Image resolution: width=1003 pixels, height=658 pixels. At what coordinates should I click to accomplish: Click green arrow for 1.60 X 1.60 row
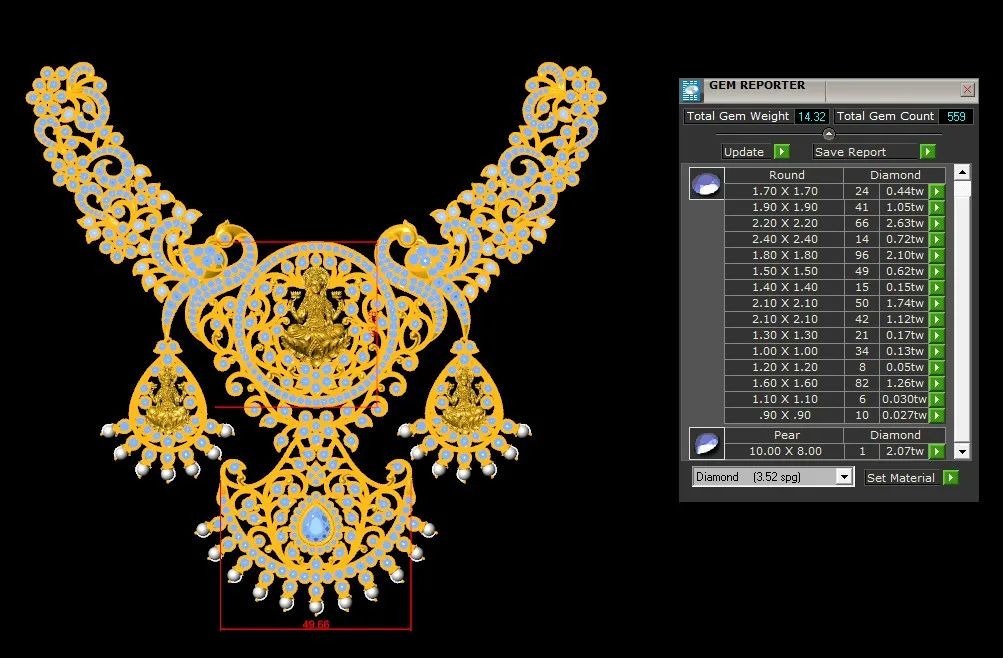[937, 383]
